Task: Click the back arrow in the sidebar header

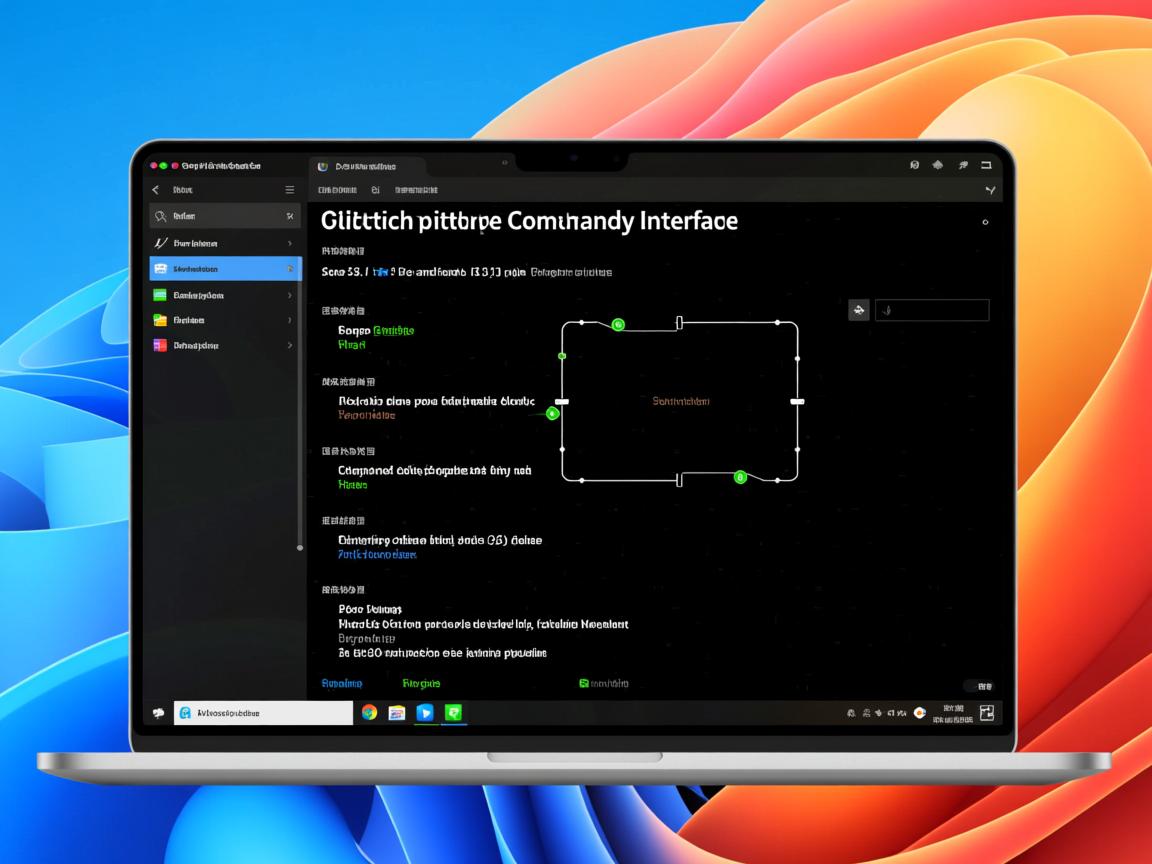Action: coord(156,190)
